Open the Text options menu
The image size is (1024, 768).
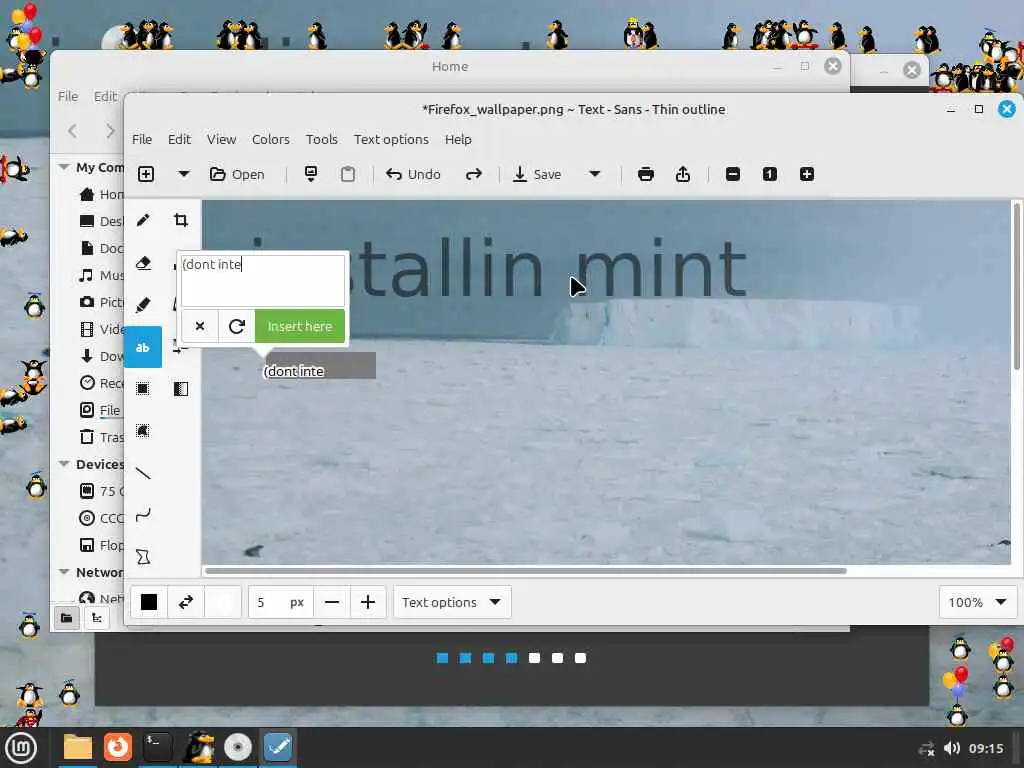point(391,140)
